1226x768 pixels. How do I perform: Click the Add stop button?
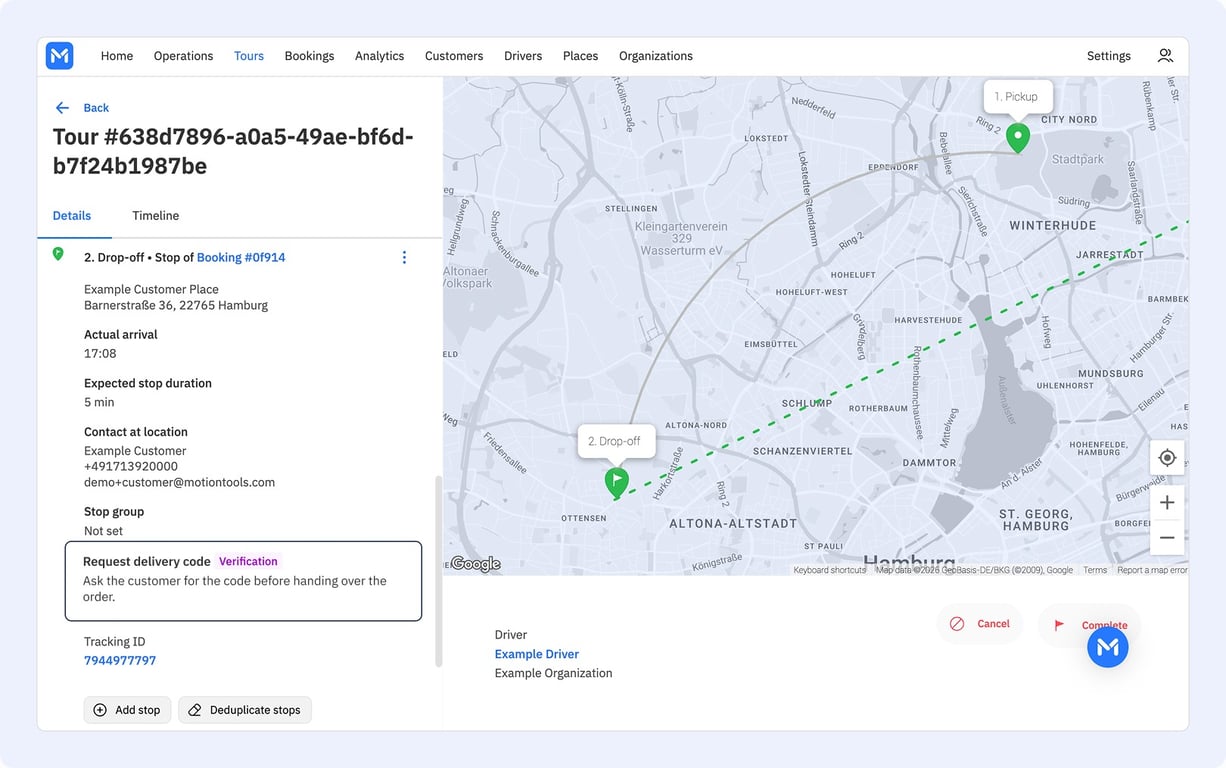[x=127, y=710]
